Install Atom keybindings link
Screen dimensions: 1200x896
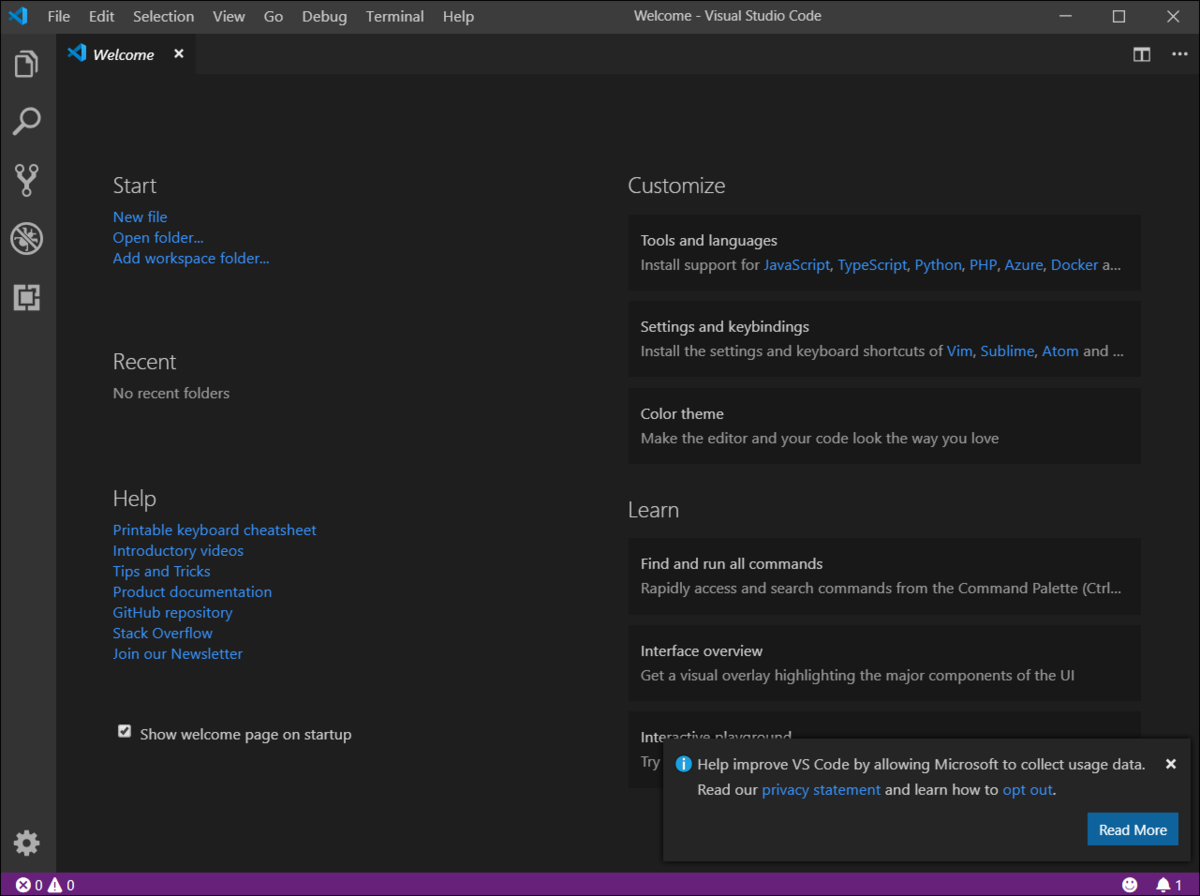[x=1060, y=351]
